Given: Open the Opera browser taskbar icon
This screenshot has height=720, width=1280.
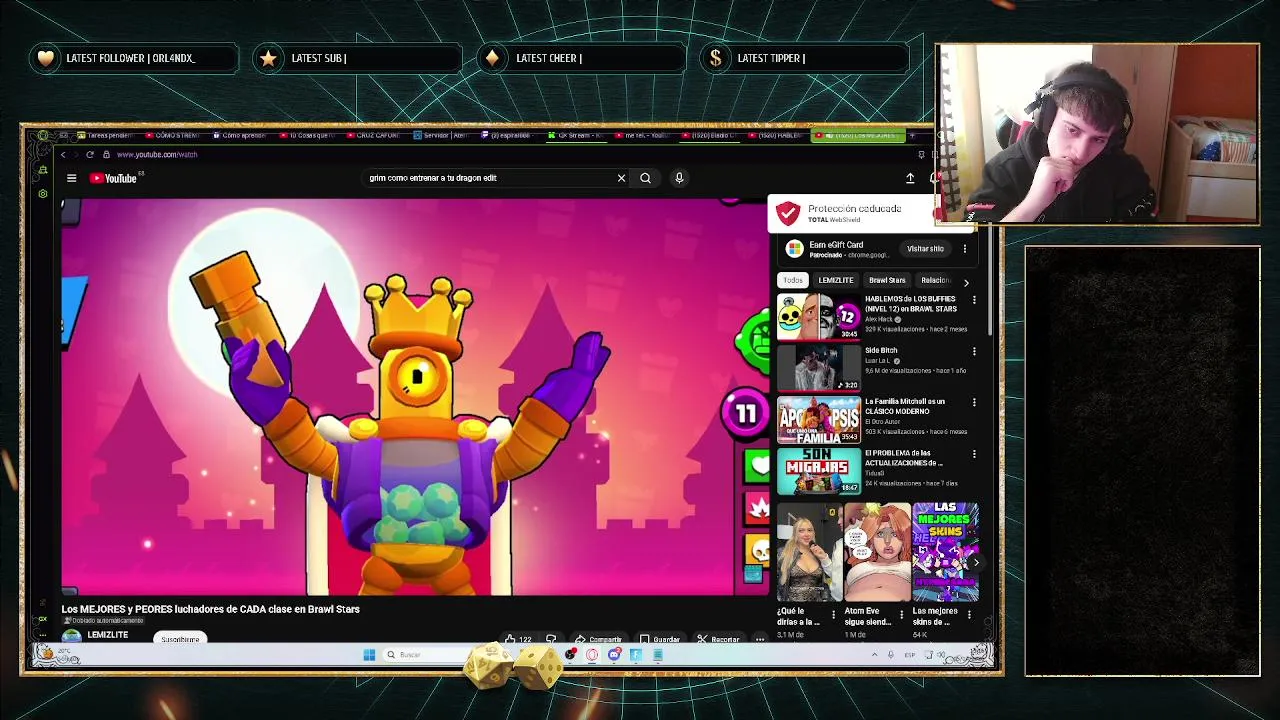Looking at the screenshot, I should pyautogui.click(x=592, y=655).
